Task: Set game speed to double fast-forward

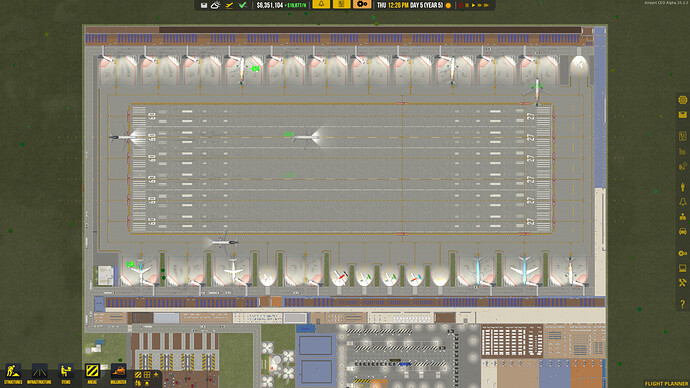Action: (x=480, y=5)
